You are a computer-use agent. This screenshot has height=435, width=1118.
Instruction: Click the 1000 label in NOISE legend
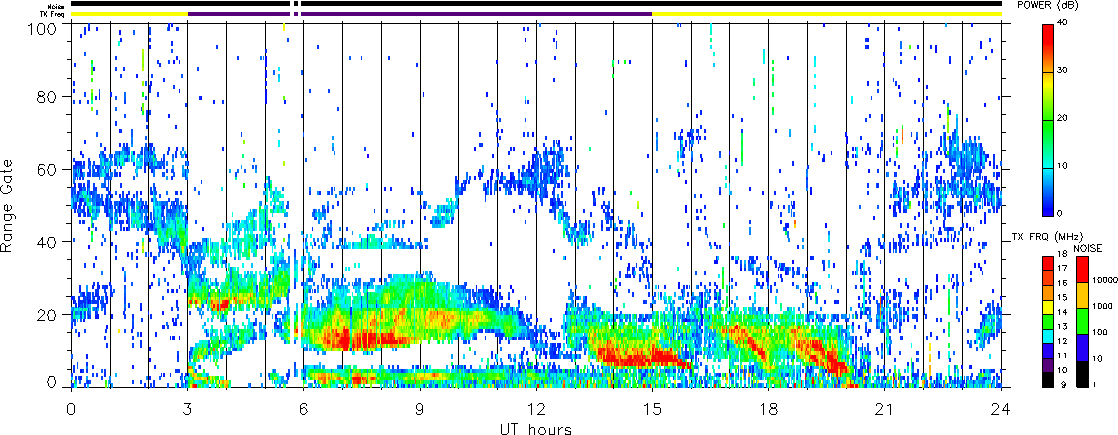[x=1102, y=306]
